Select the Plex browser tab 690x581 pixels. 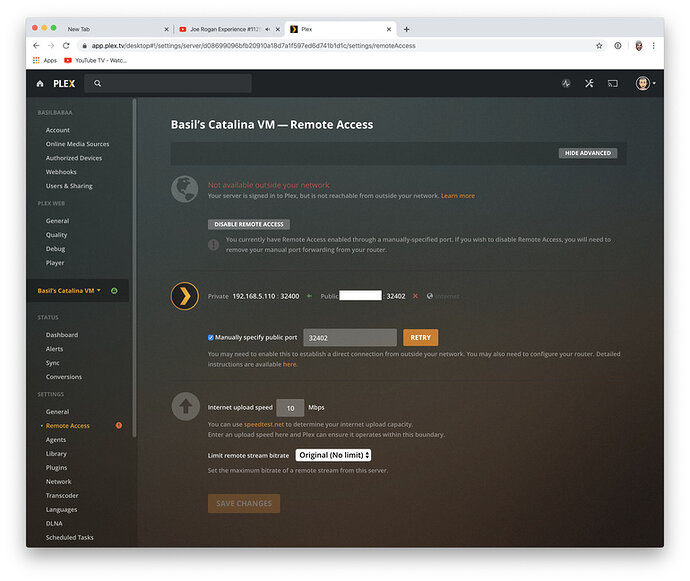339,29
